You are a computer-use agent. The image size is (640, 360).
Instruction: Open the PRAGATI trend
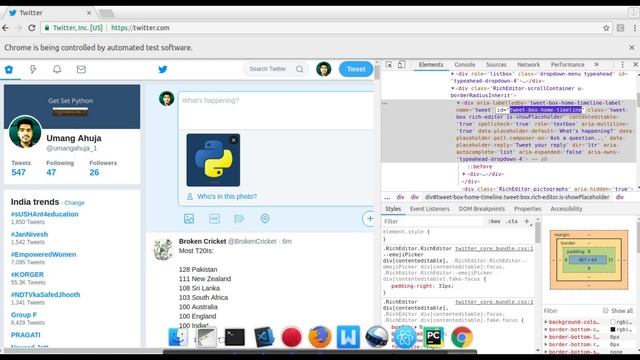click(26, 335)
